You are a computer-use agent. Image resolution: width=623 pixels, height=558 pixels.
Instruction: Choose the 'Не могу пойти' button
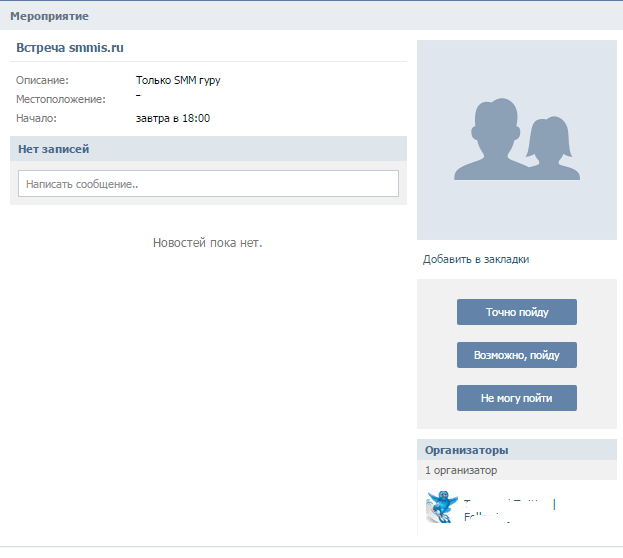coord(517,398)
